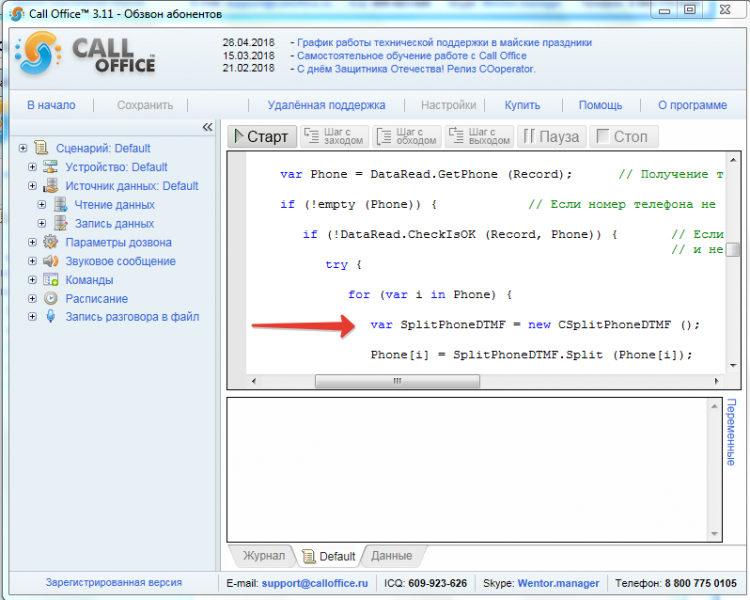The width and height of the screenshot is (750, 600).
Task: Click the Чтение данных icon
Action: (60, 204)
